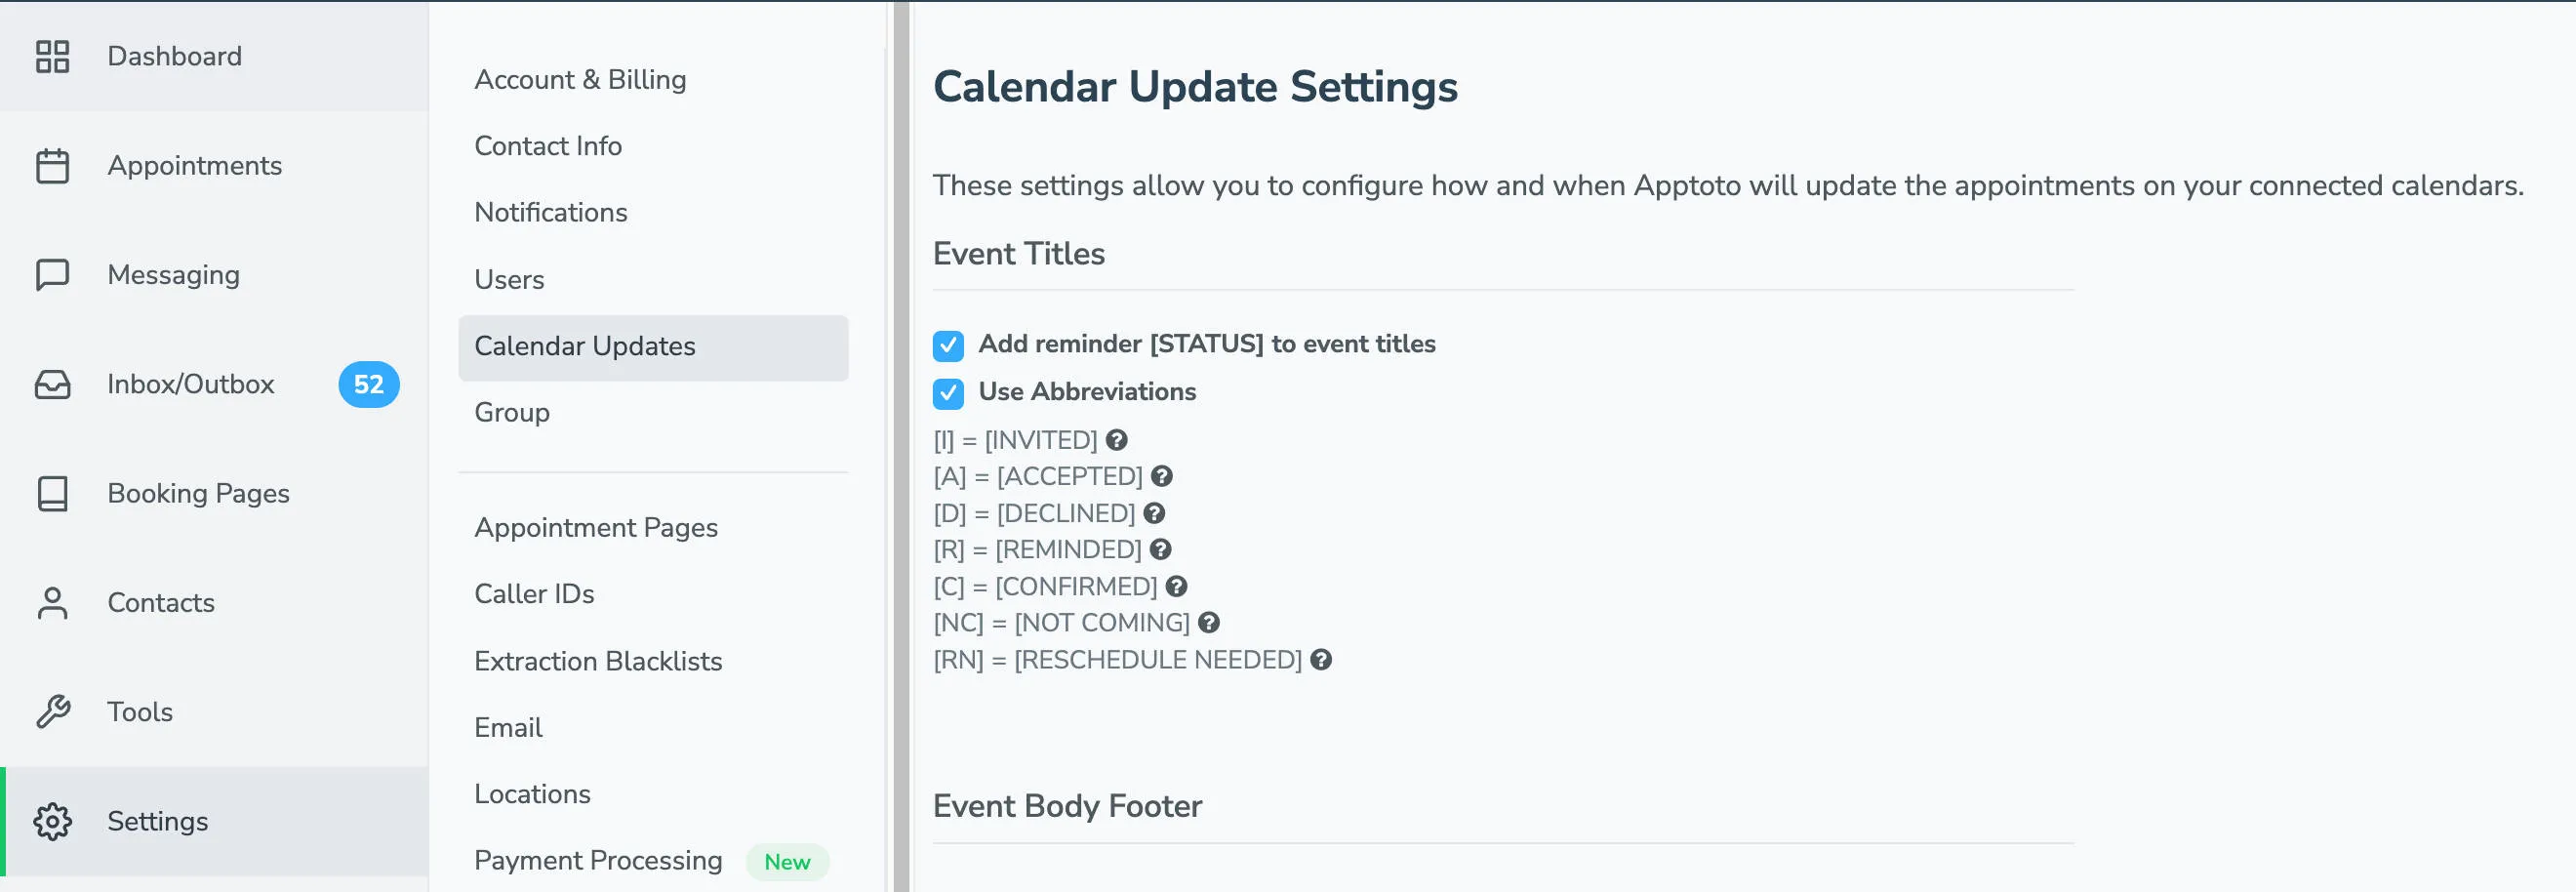Open Messaging via the chat bubble icon
Image resolution: width=2576 pixels, height=892 pixels.
point(53,274)
